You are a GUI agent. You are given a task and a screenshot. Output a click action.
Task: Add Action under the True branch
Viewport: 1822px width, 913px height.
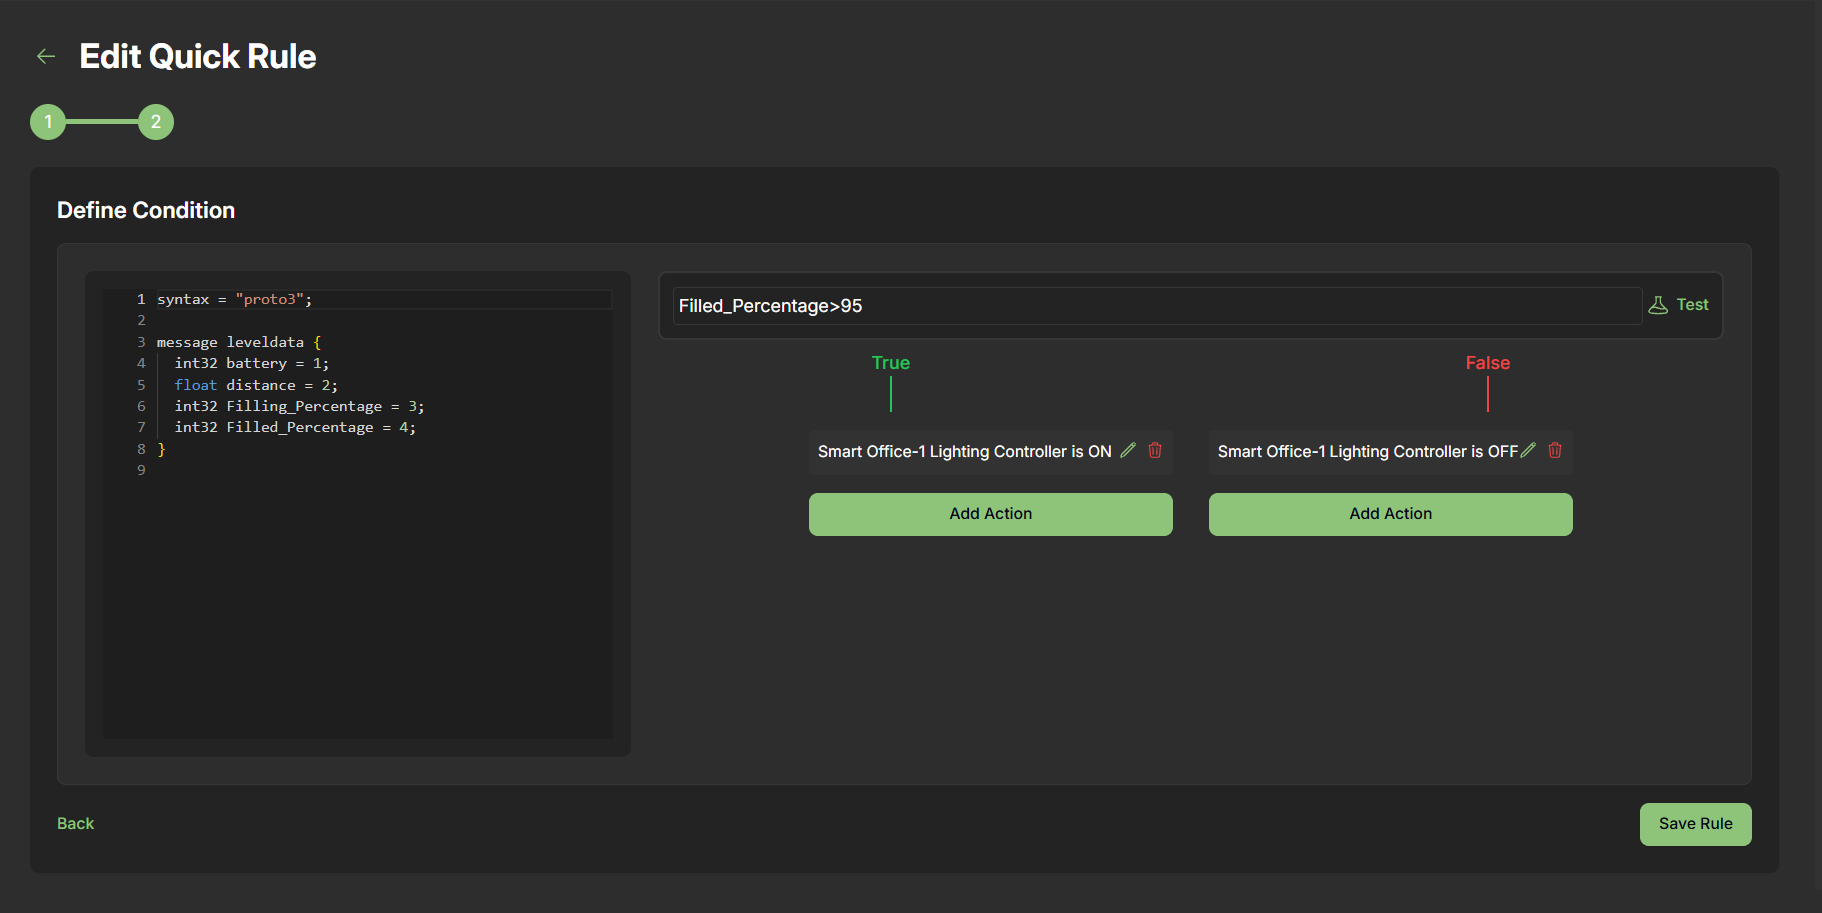[990, 513]
